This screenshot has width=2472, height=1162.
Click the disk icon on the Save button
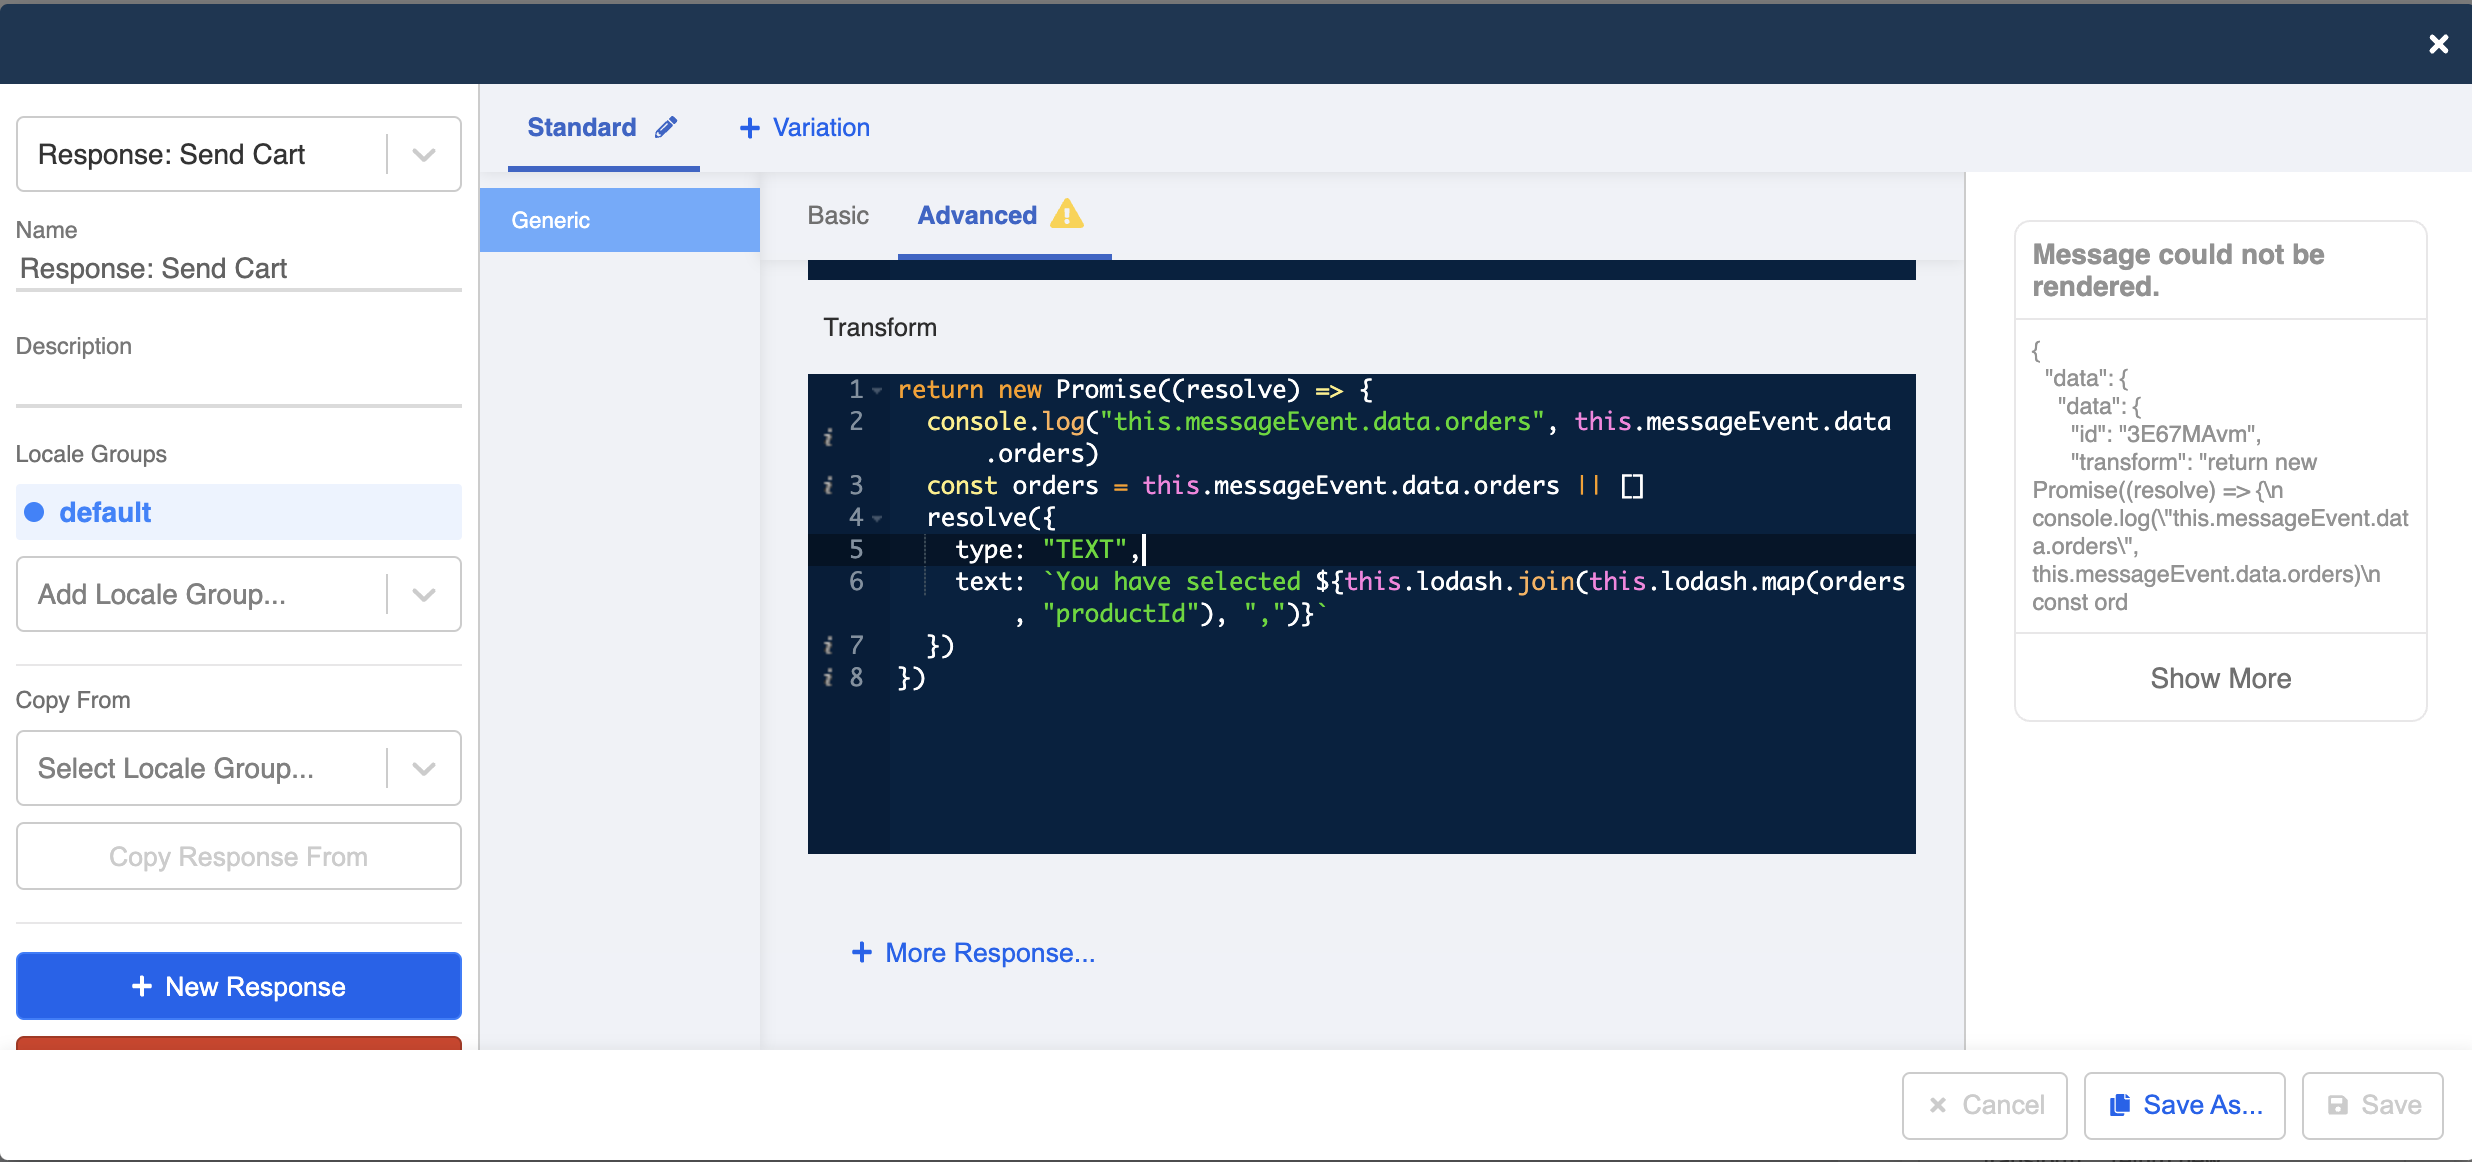2338,1105
